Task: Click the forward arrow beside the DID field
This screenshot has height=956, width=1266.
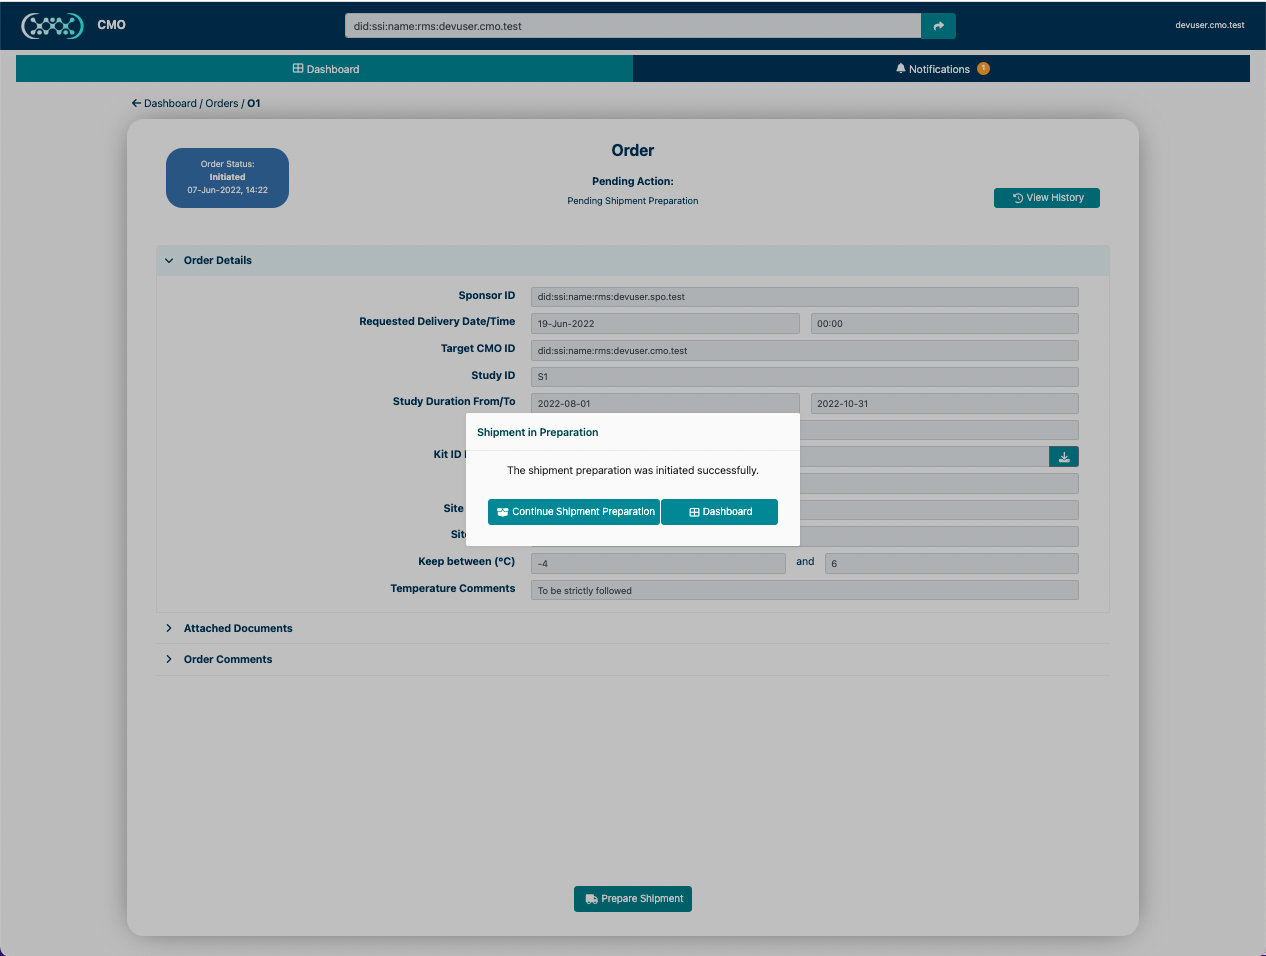Action: [938, 25]
